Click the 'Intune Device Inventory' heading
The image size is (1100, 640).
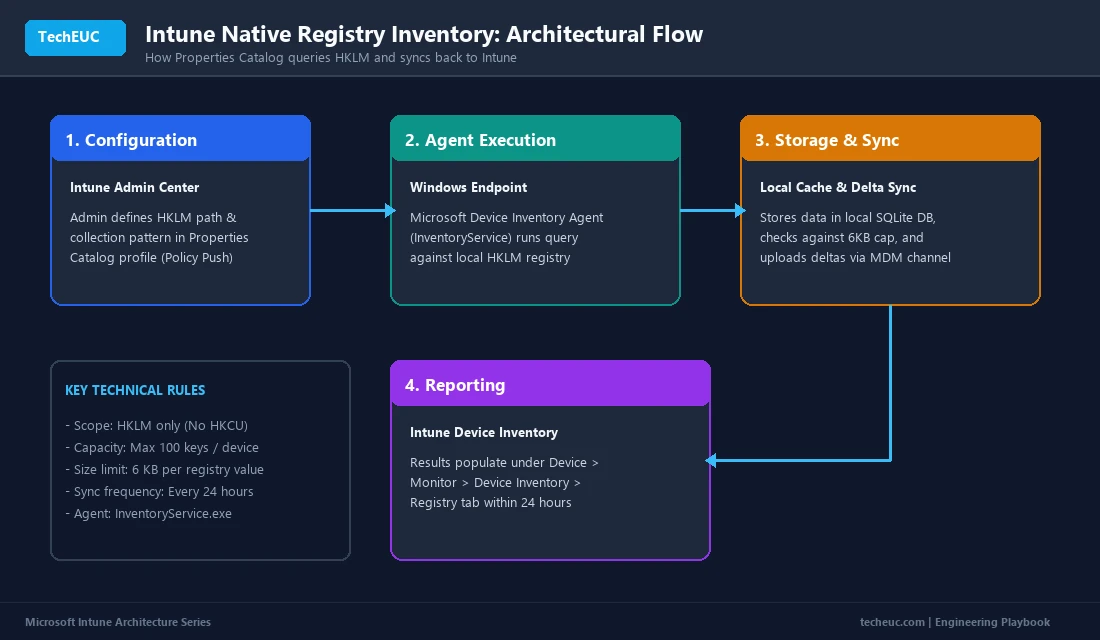tap(484, 432)
